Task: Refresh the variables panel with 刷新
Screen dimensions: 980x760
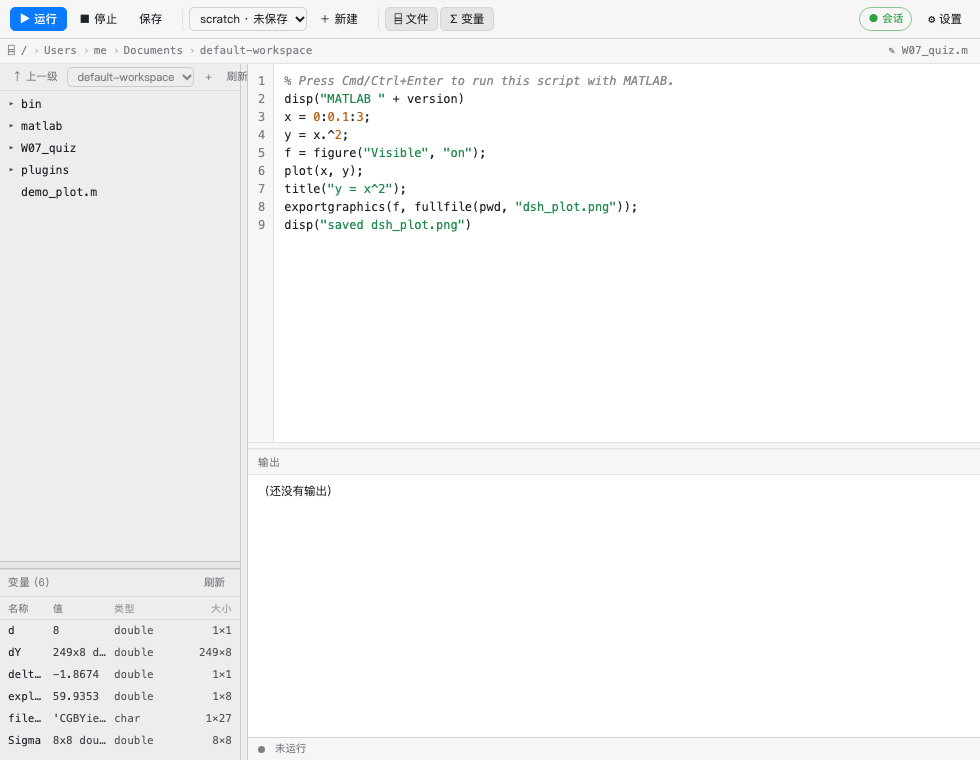Action: [x=214, y=582]
